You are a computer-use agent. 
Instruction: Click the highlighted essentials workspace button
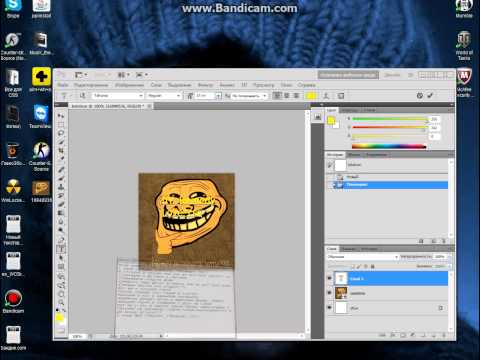pyautogui.click(x=348, y=75)
